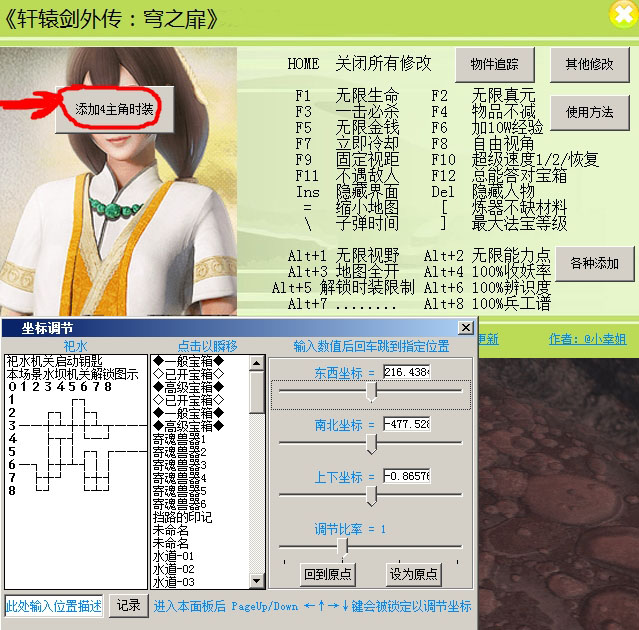Open the 各种添加 menu
This screenshot has height=630, width=639.
(x=595, y=264)
